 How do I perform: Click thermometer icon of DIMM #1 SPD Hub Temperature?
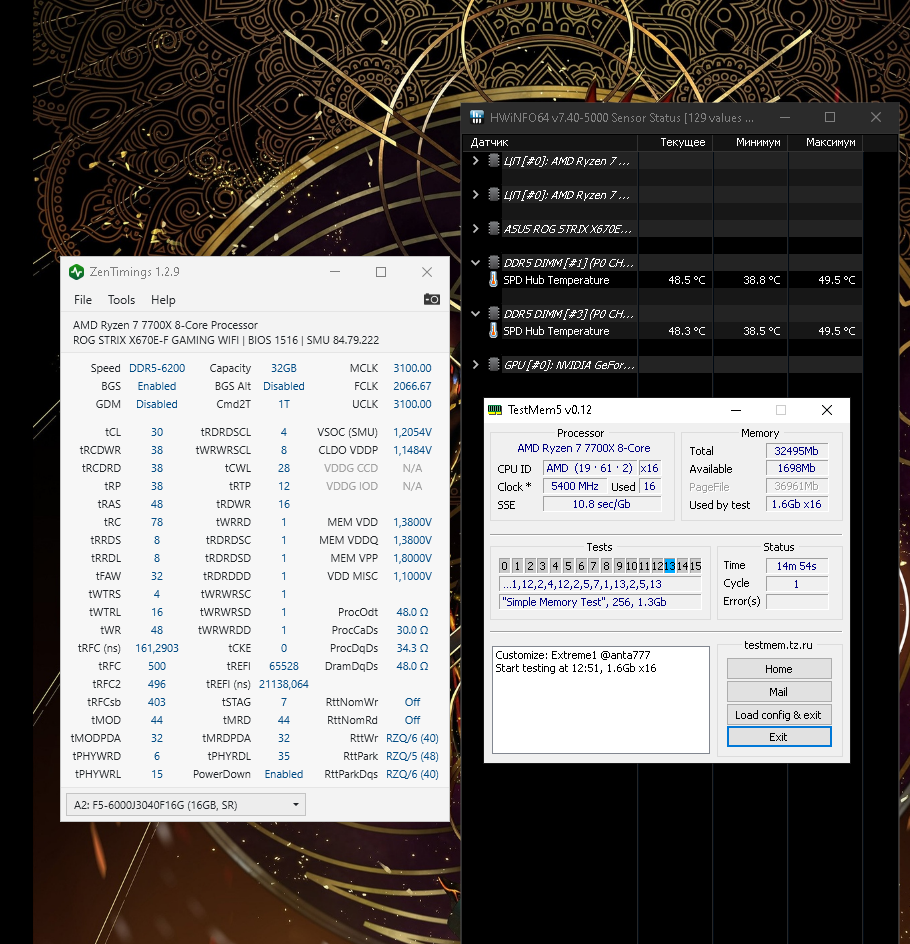(x=494, y=280)
